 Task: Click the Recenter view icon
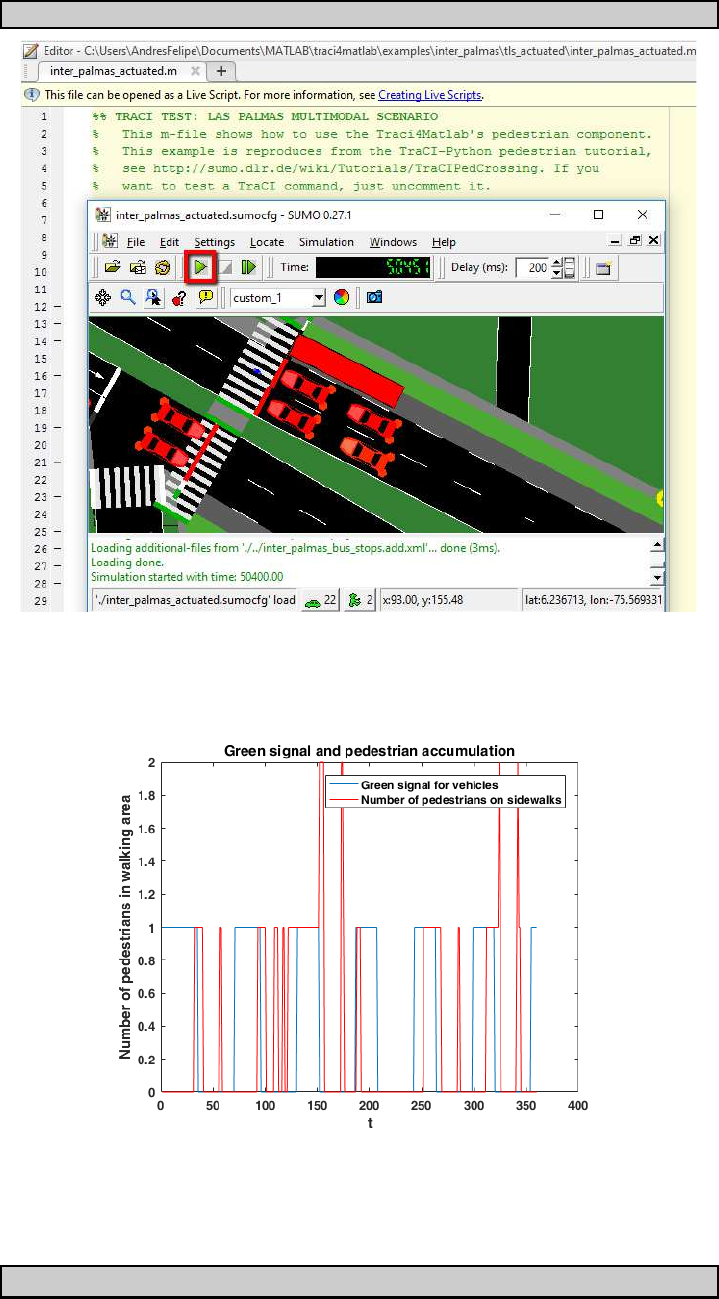(102, 297)
